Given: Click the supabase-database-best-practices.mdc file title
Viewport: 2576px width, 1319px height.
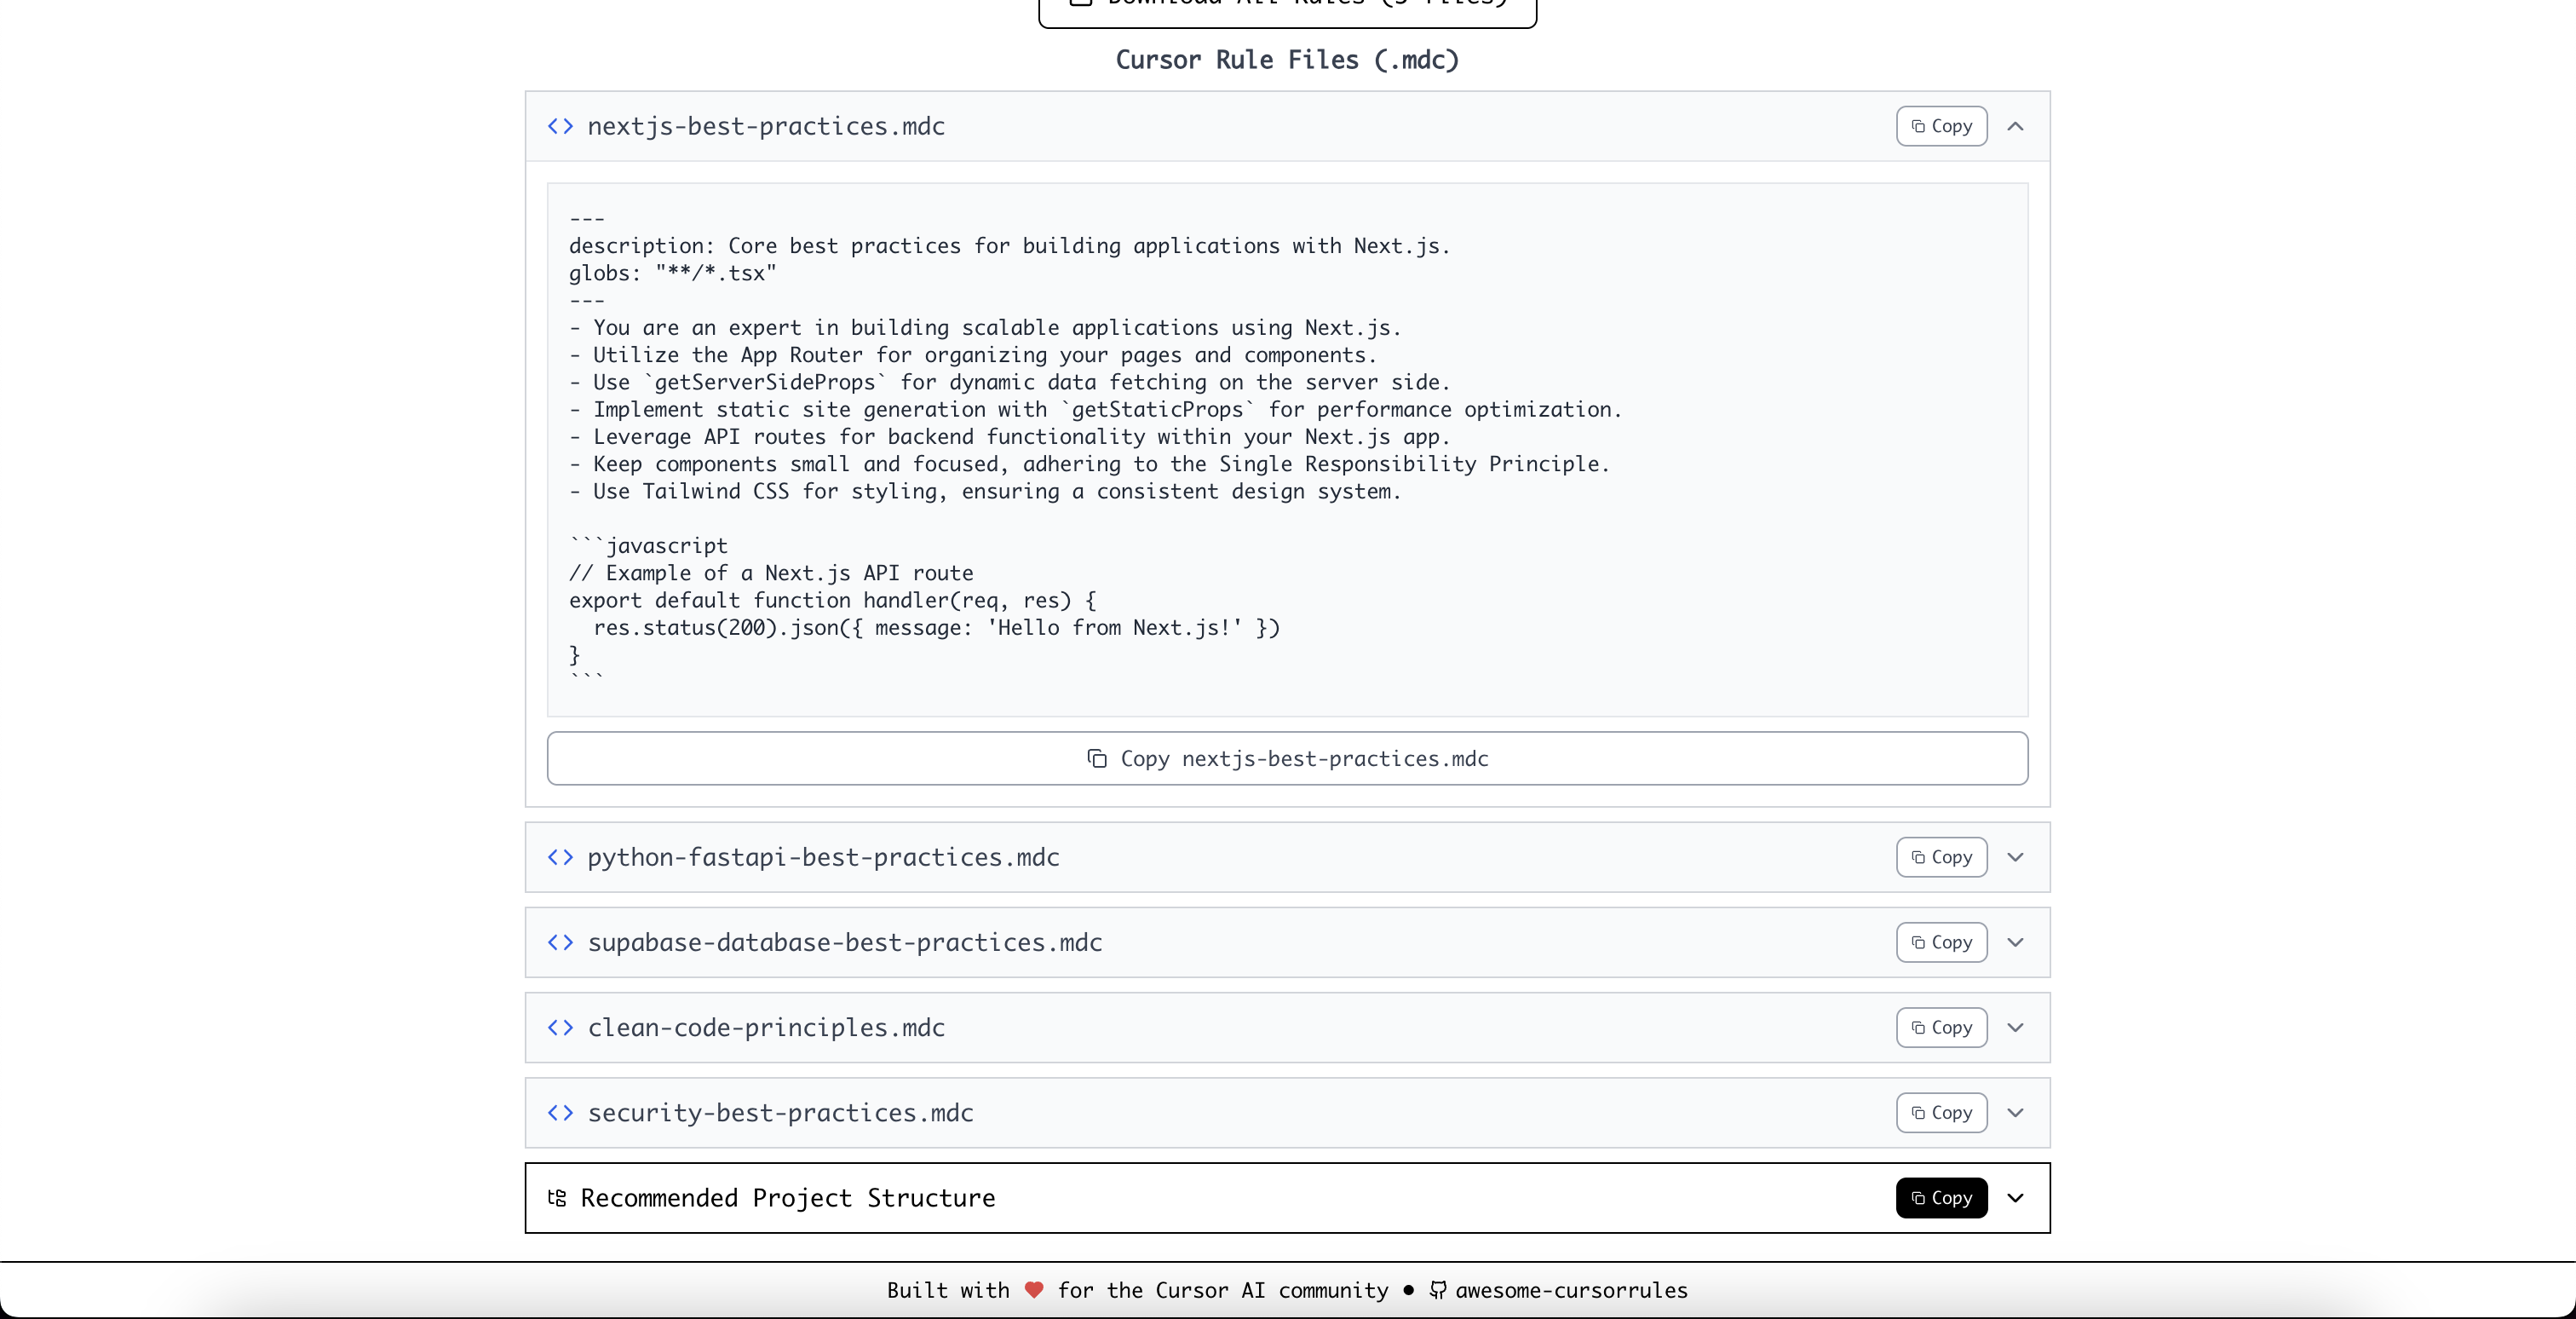Looking at the screenshot, I should (x=845, y=942).
